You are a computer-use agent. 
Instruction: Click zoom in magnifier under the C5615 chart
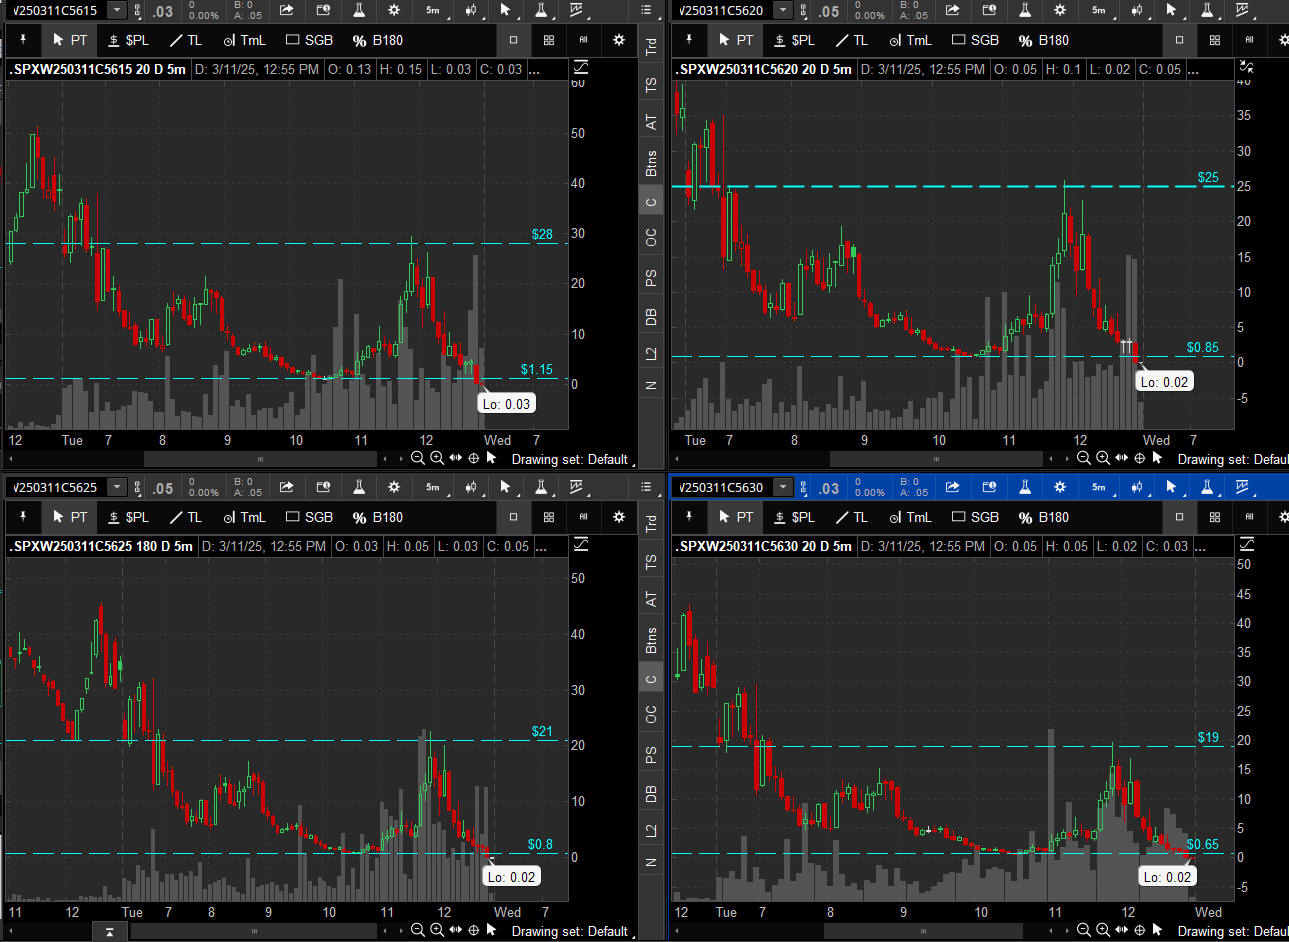point(436,458)
